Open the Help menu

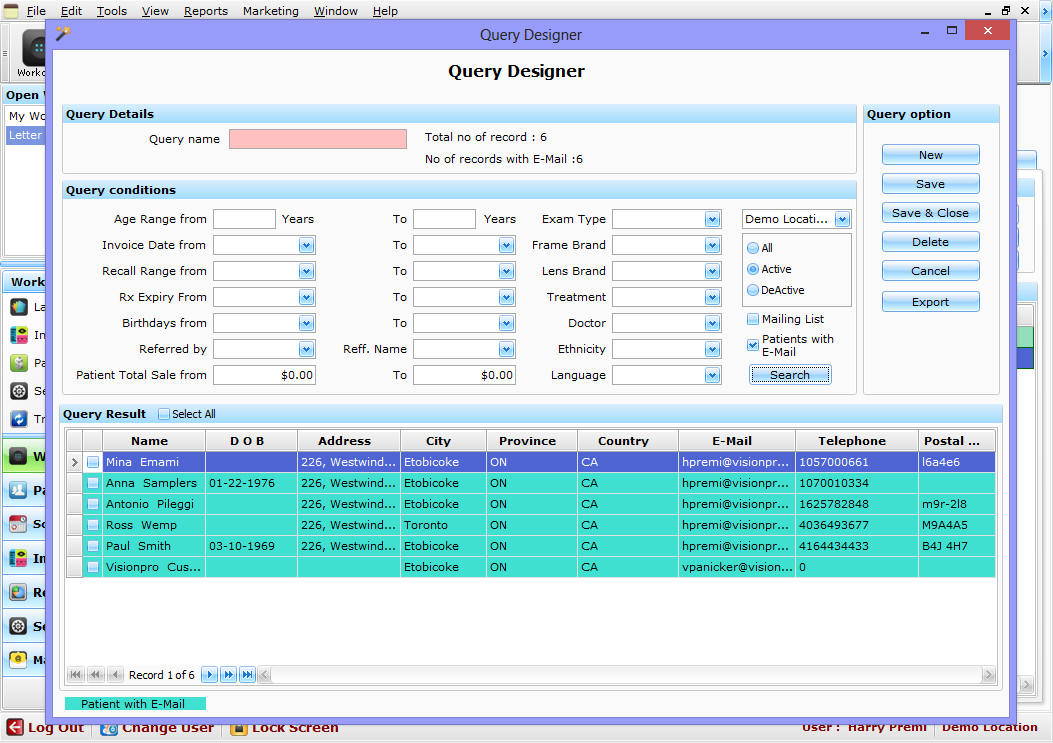(x=385, y=11)
